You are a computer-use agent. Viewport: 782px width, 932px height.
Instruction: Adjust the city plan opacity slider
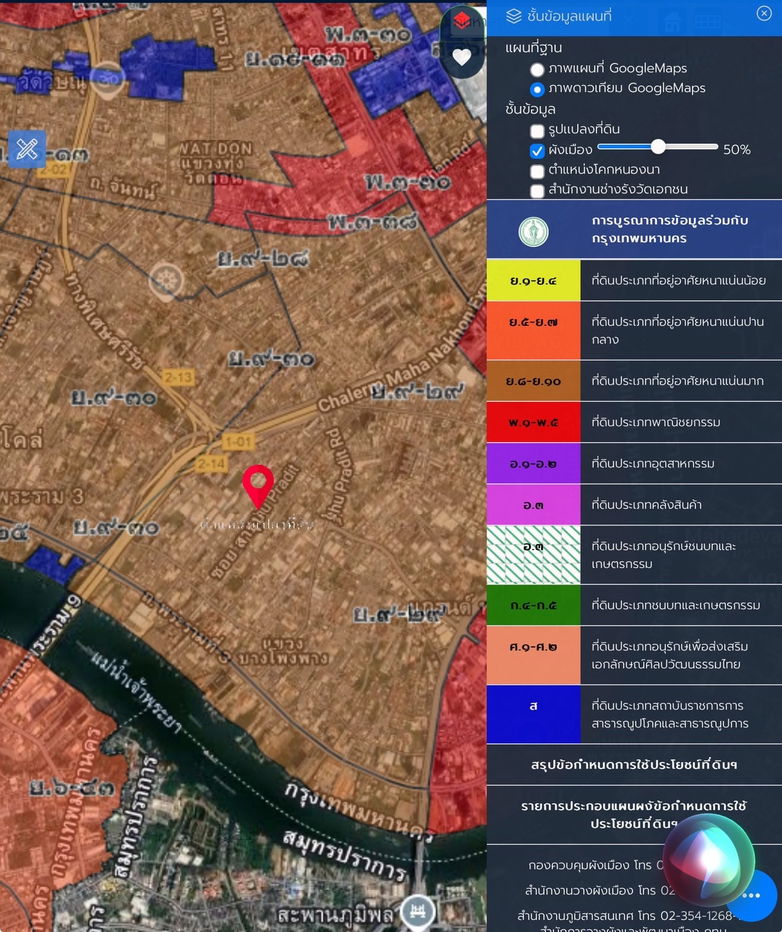[x=658, y=146]
